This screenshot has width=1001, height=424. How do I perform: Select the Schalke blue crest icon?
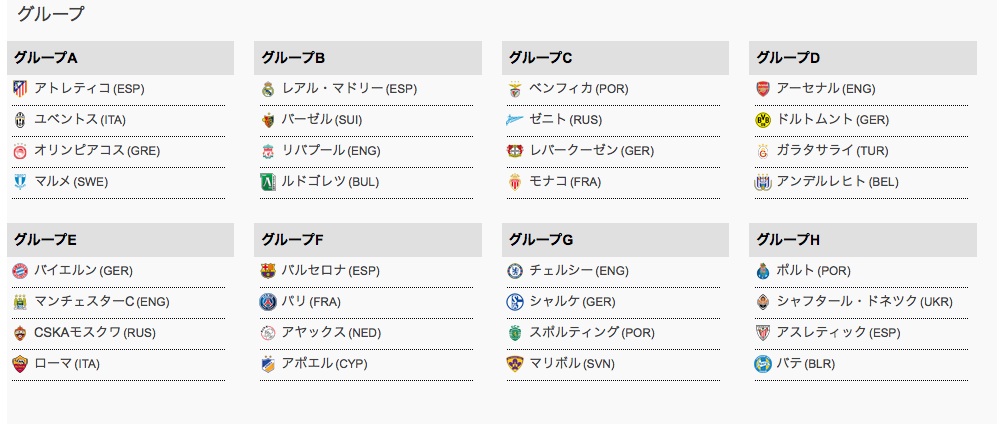(x=515, y=302)
